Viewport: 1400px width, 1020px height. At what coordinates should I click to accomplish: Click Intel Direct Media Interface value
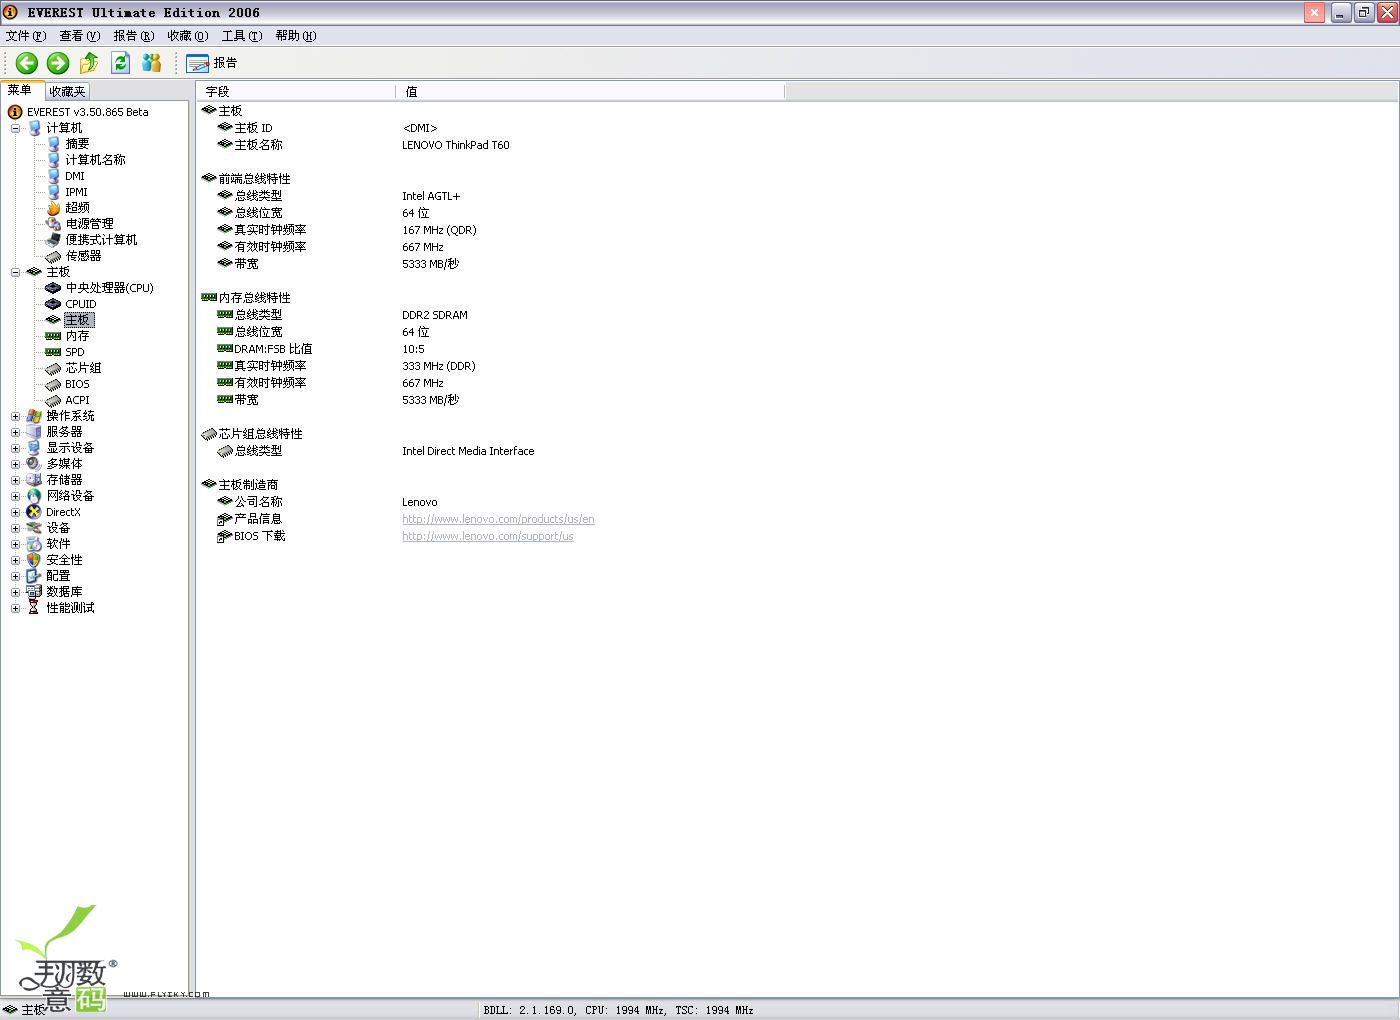point(468,451)
